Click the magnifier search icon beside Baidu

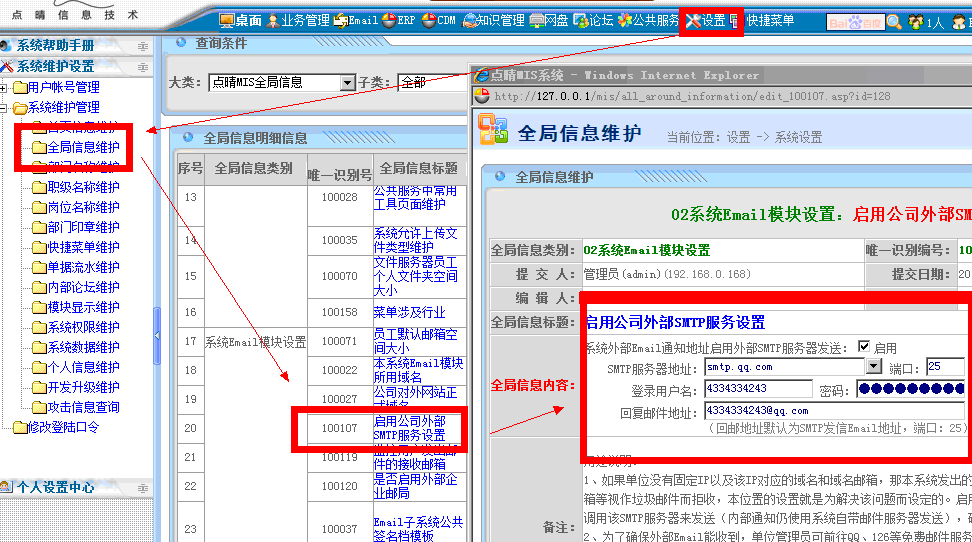pyautogui.click(x=894, y=22)
